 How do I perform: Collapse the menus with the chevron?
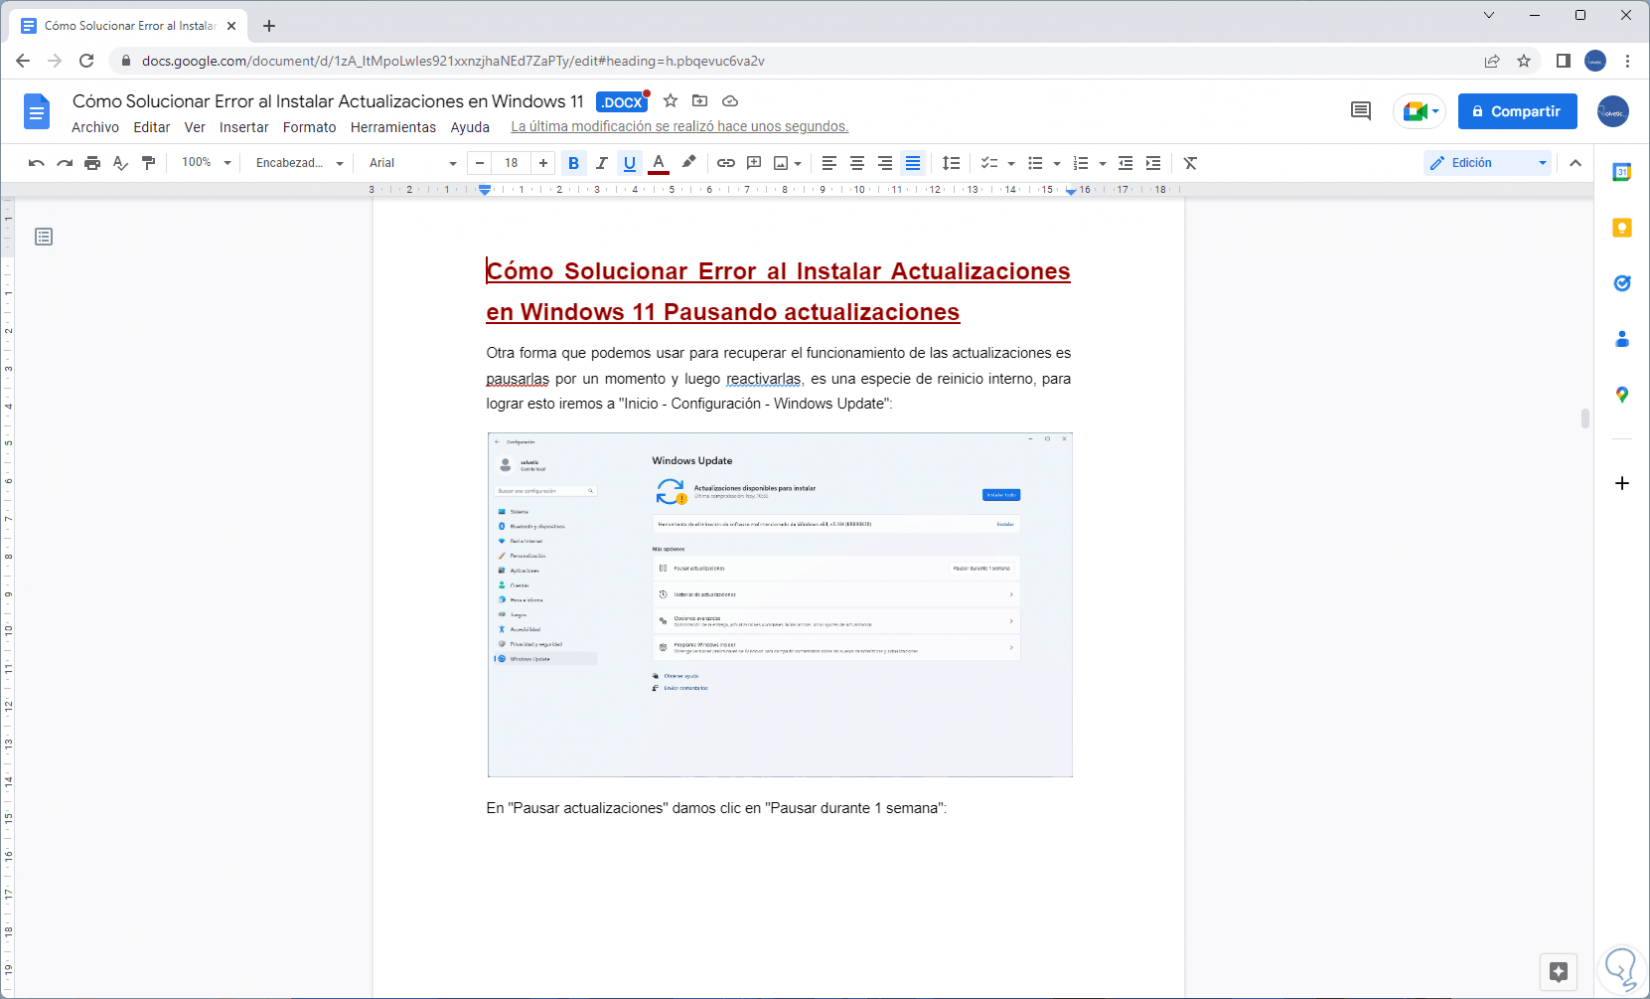1576,163
